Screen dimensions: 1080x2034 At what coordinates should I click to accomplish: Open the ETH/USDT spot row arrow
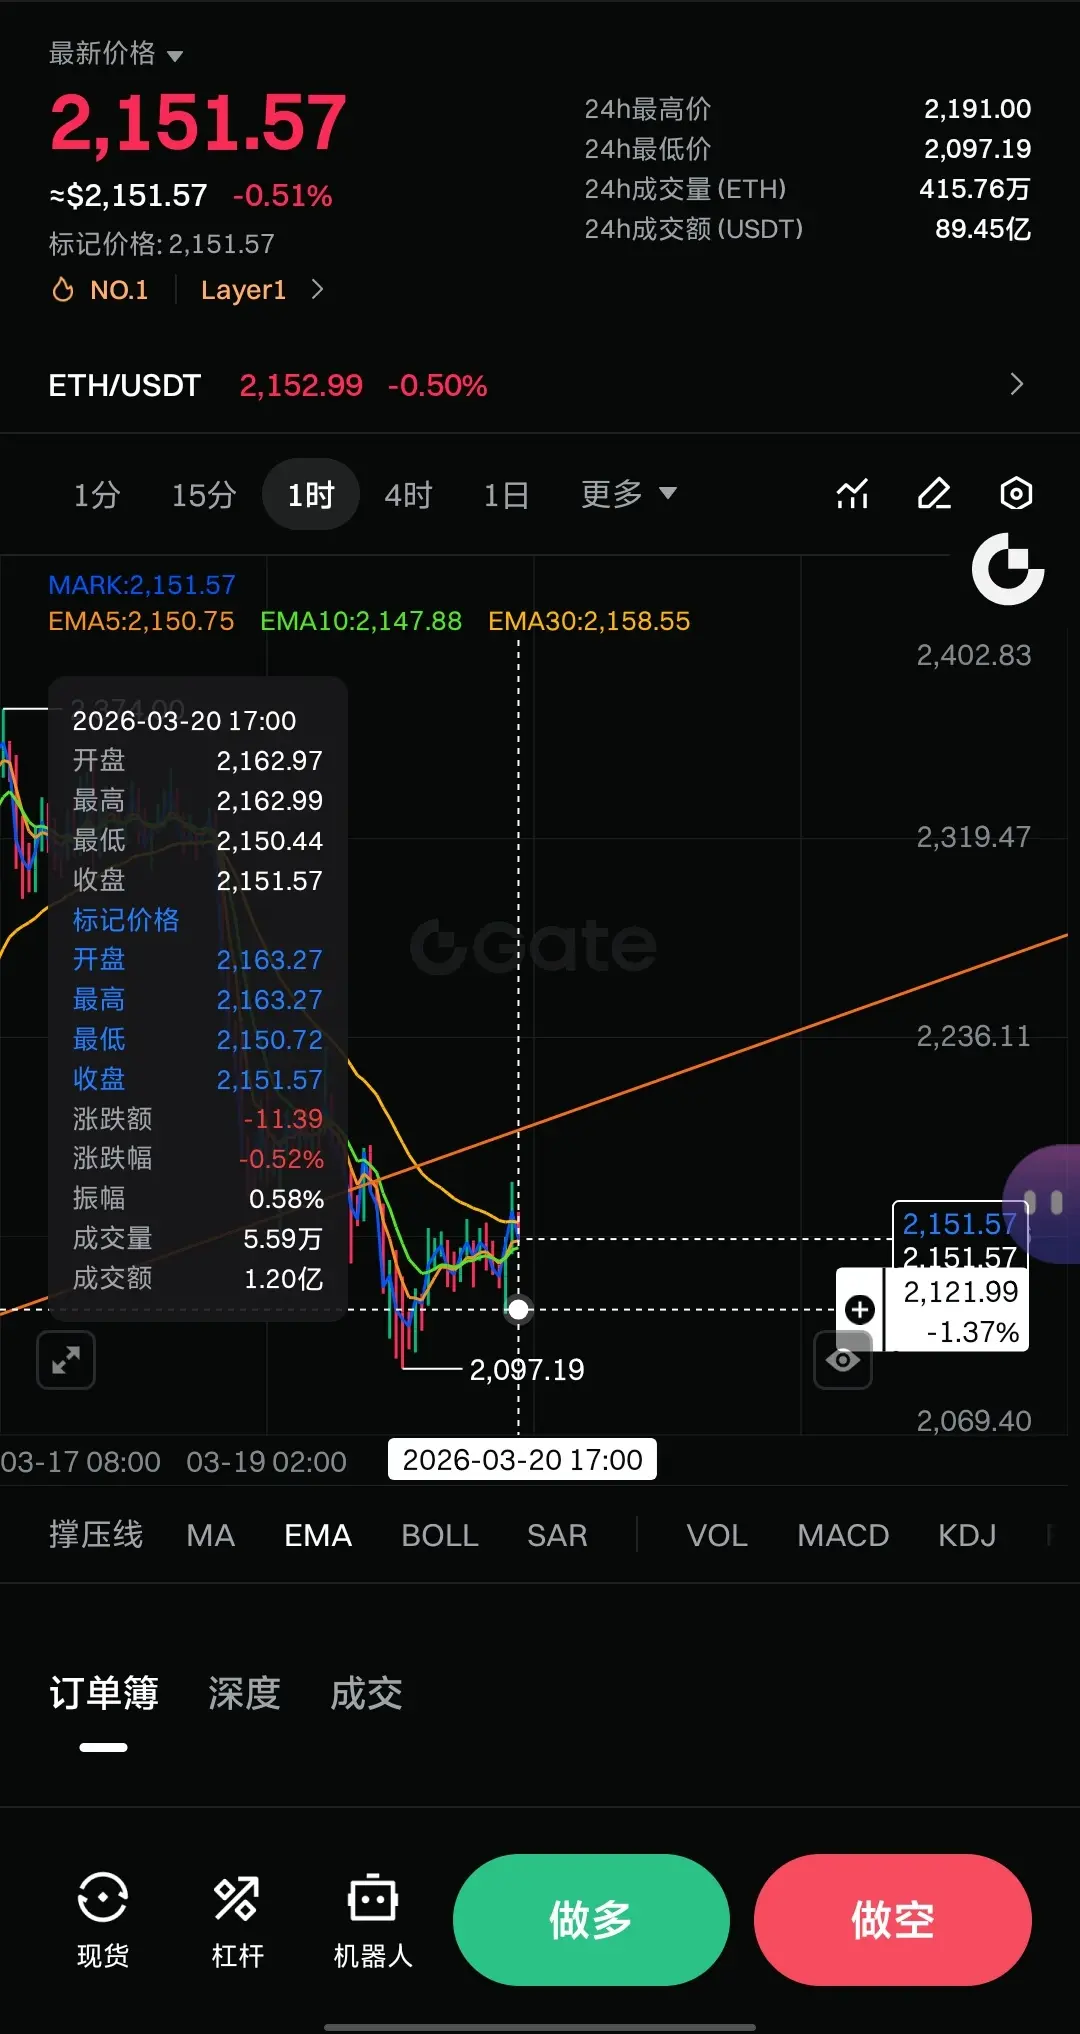pos(1016,384)
